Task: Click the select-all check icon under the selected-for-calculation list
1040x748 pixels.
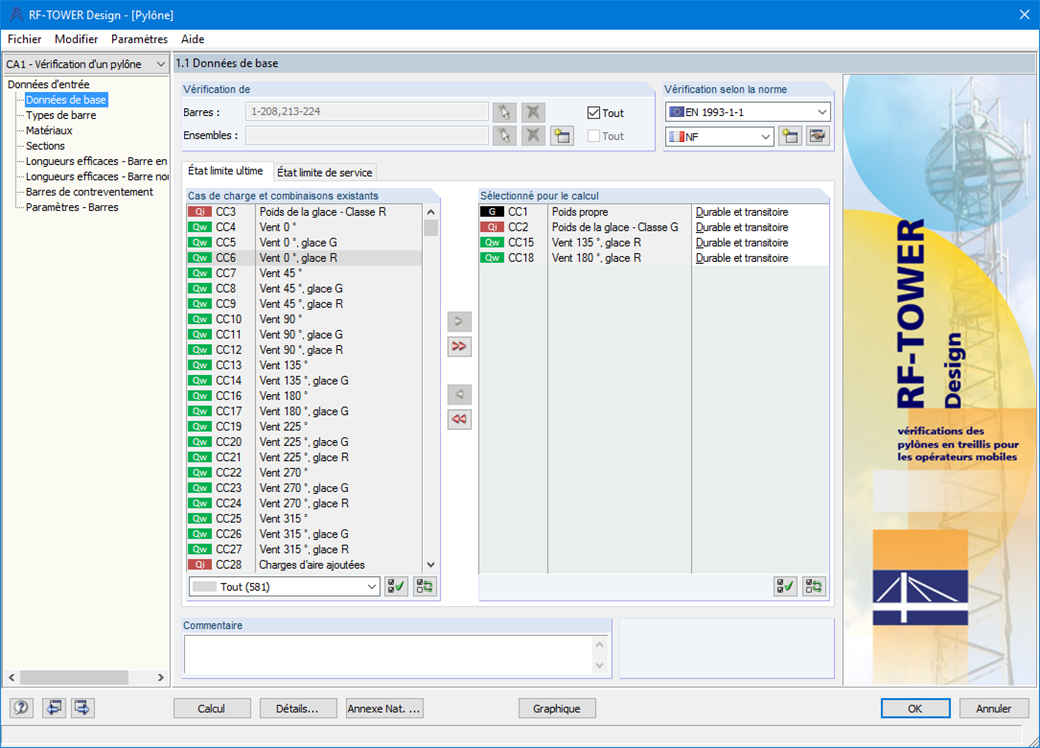Action: click(x=785, y=586)
